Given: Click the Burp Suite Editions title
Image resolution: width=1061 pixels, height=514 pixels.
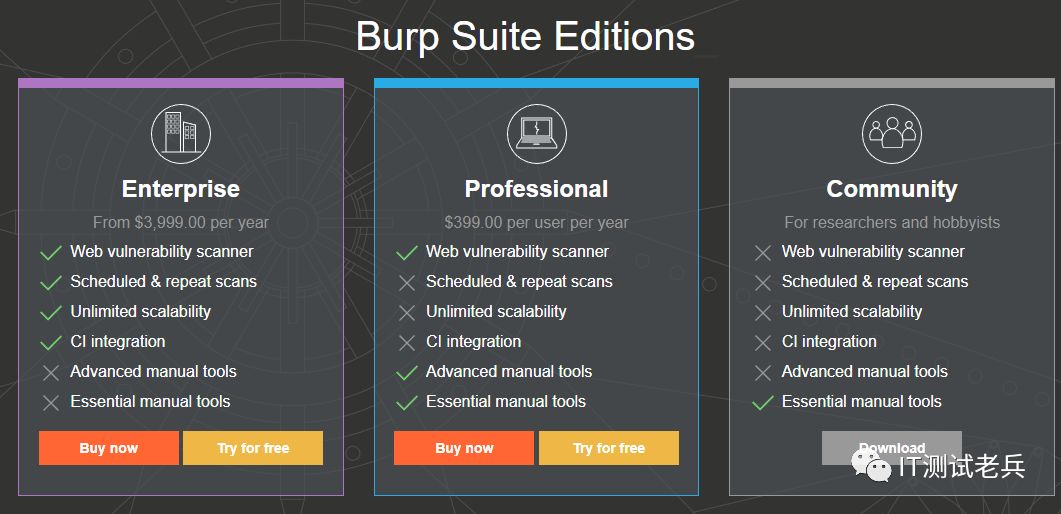Looking at the screenshot, I should coord(525,38).
